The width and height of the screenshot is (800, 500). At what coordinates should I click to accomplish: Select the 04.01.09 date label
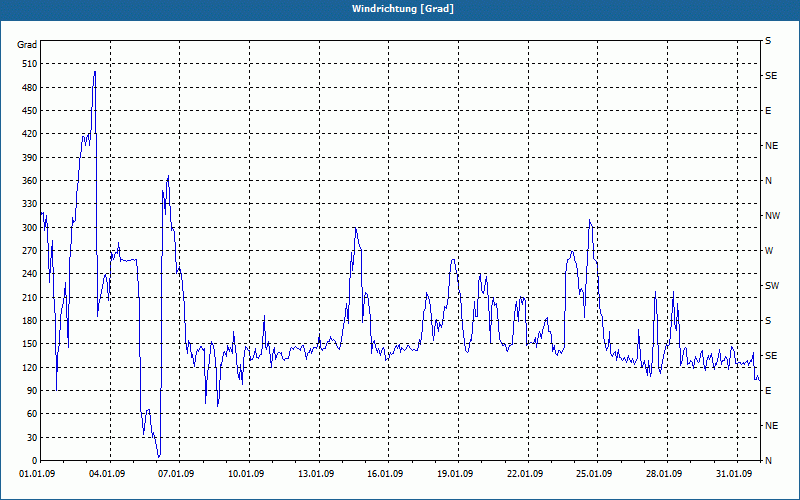tap(107, 474)
